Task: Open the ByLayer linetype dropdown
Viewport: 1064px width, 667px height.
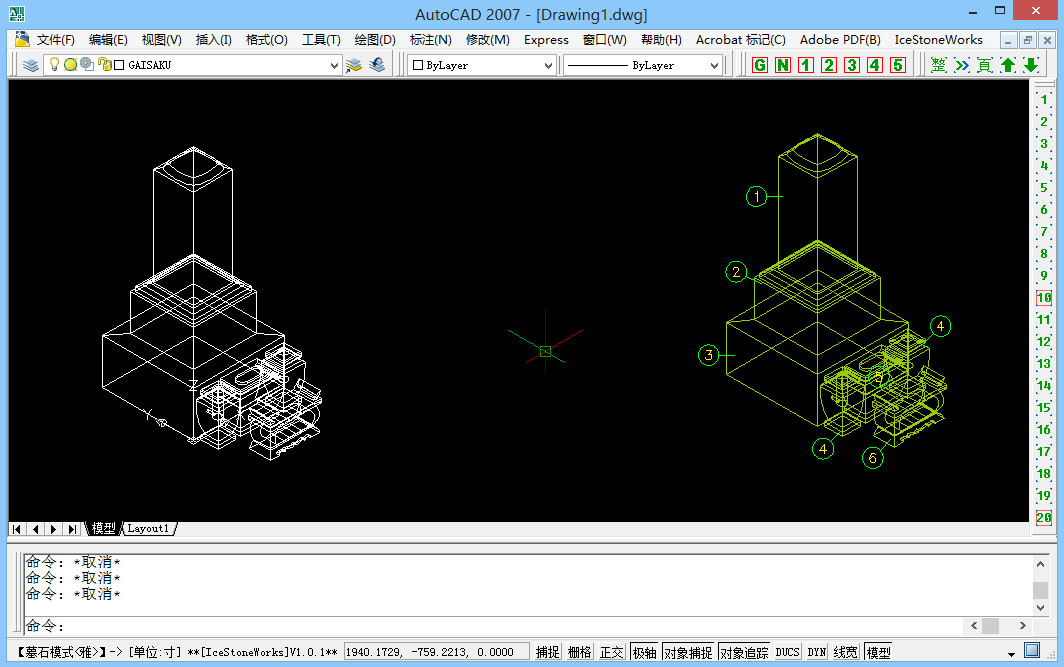Action: click(x=714, y=65)
